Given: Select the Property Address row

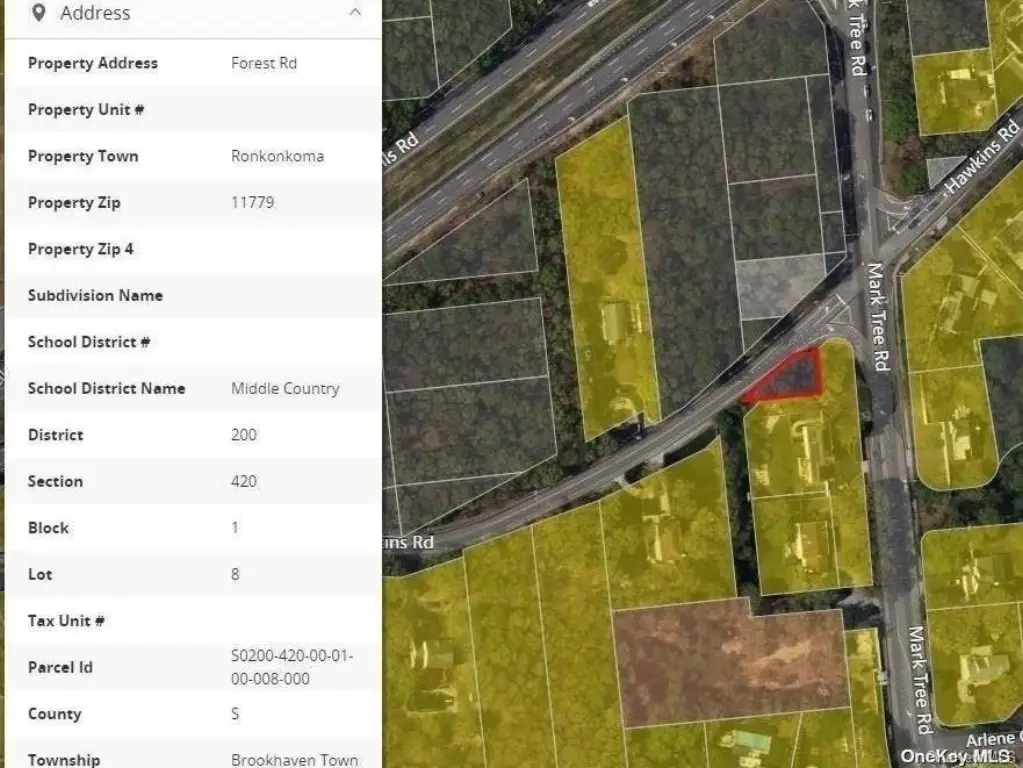Looking at the screenshot, I should 193,63.
